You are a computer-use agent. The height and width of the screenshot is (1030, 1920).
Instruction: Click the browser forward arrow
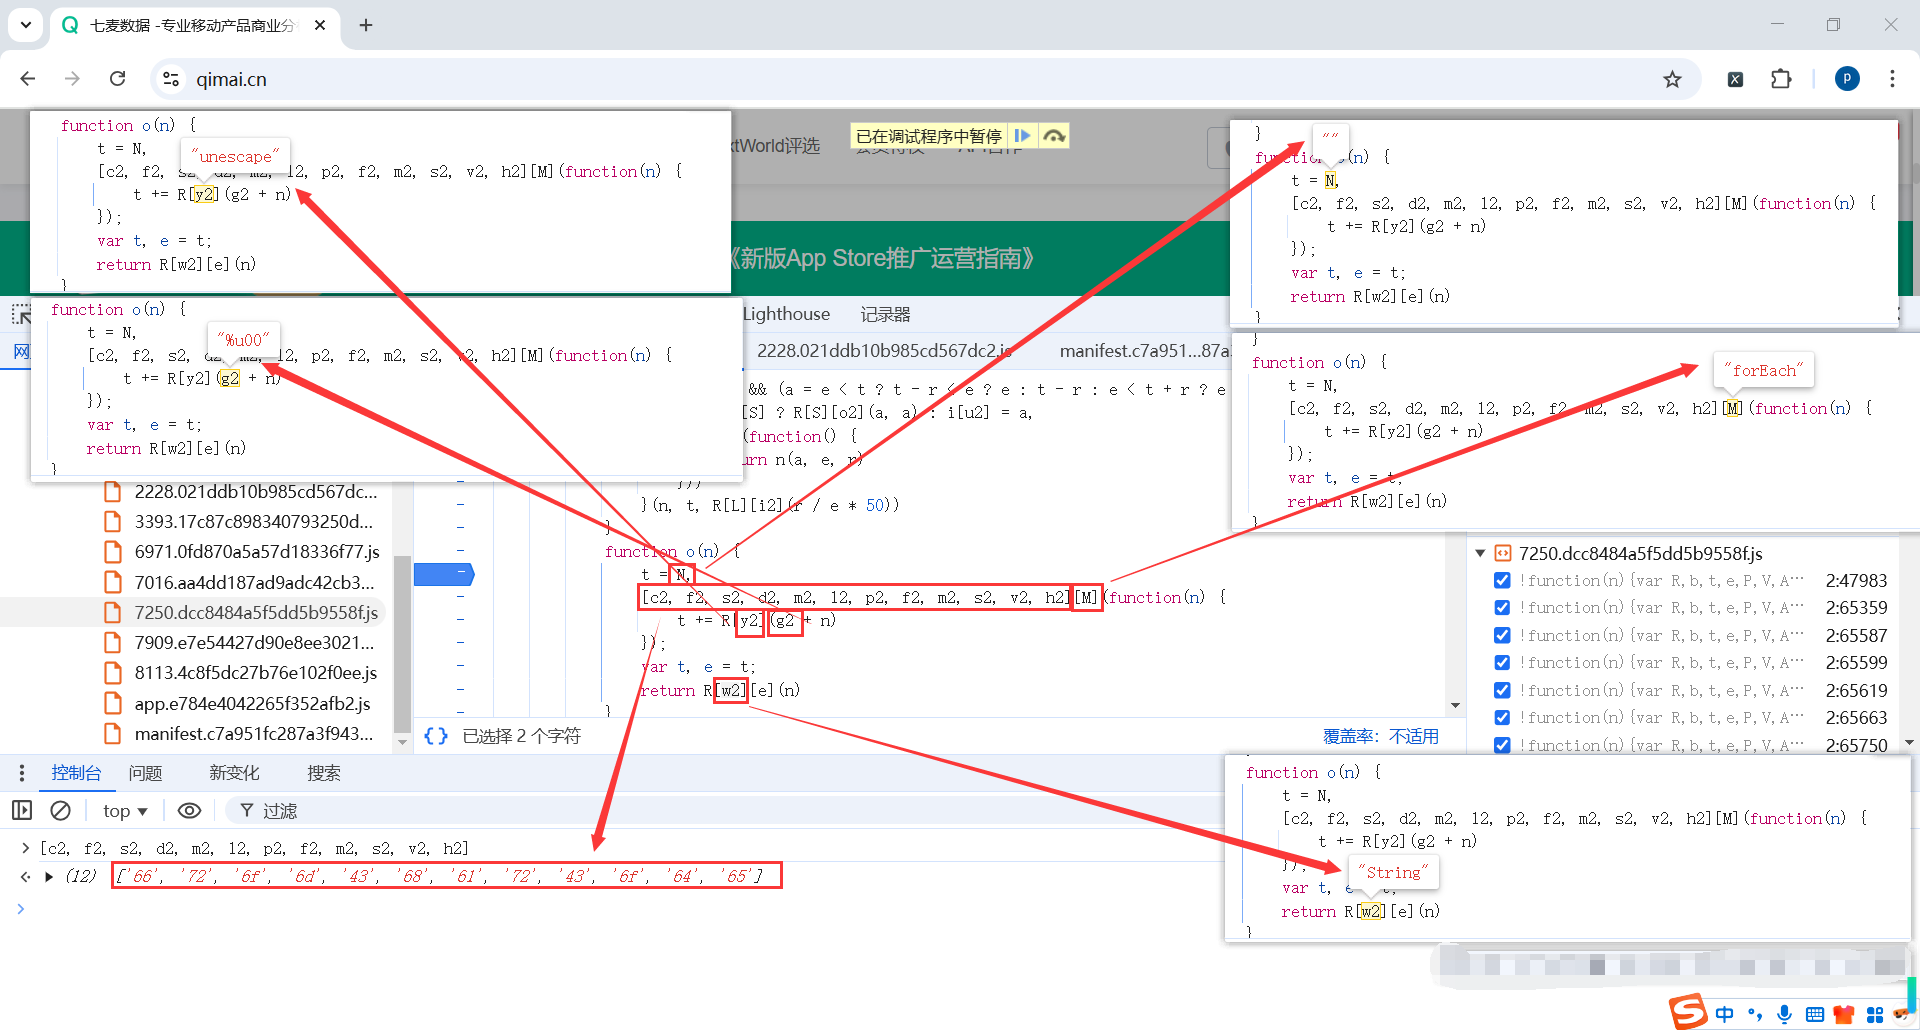point(72,79)
